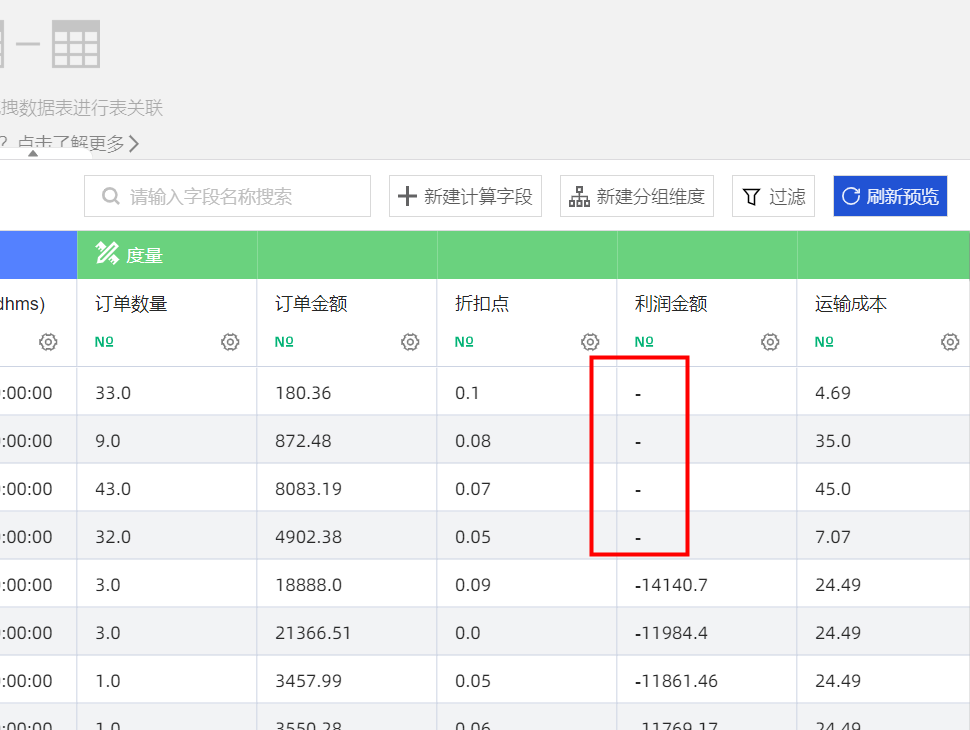The height and width of the screenshot is (730, 970).
Task: Select the 订单金额 column header
Action: 311,304
